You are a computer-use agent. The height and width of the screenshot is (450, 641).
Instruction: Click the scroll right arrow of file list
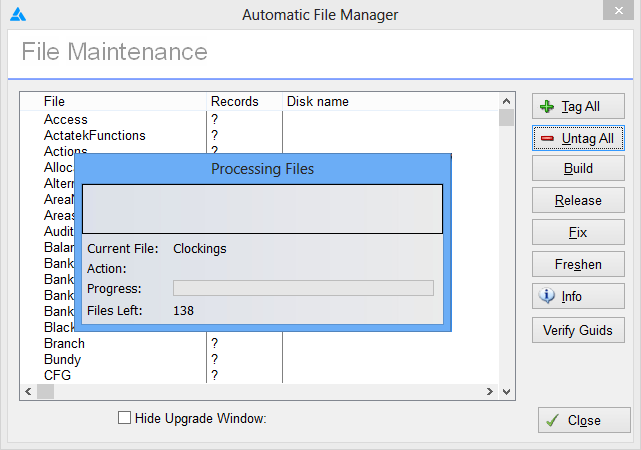pos(489,392)
